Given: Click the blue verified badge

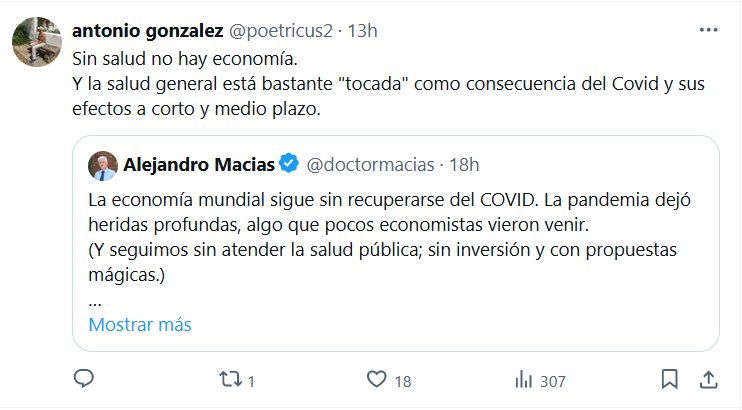Looking at the screenshot, I should [289, 163].
